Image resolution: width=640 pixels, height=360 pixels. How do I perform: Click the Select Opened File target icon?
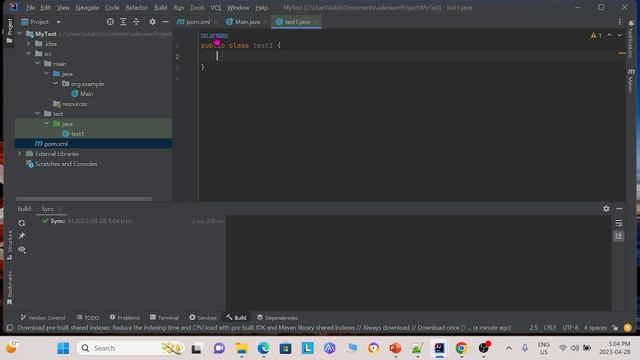(110, 22)
